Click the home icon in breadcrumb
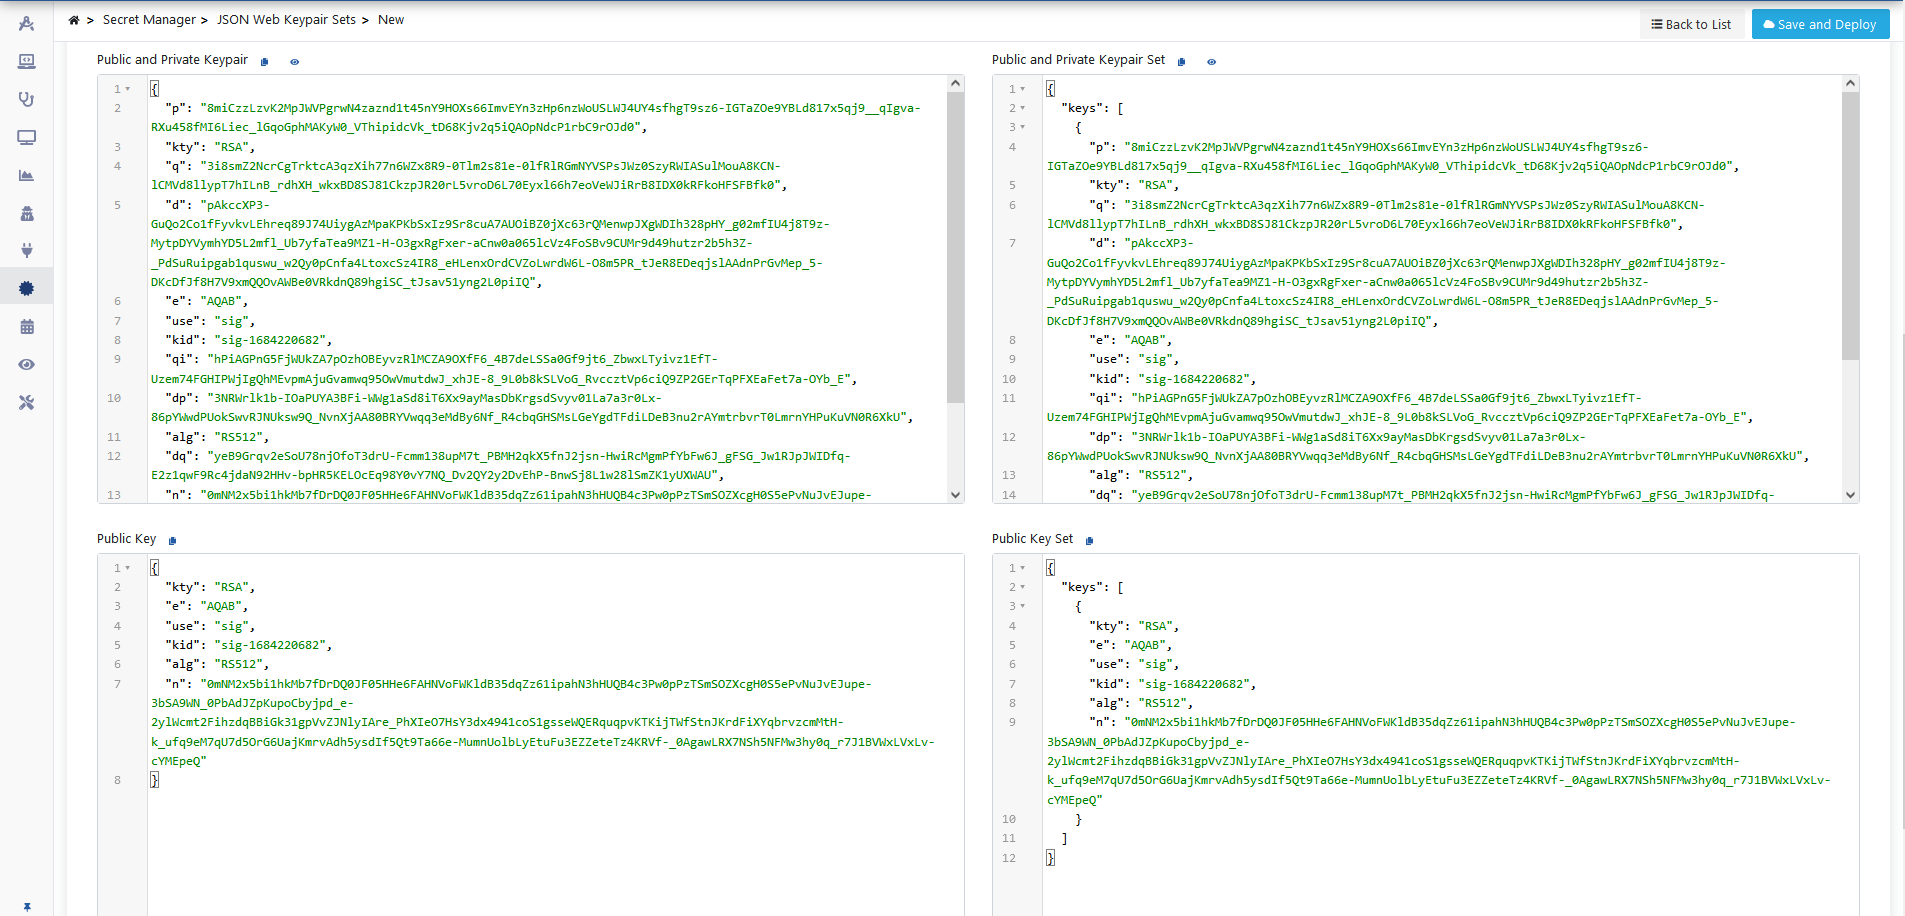Viewport: 1905px width, 916px height. tap(74, 20)
